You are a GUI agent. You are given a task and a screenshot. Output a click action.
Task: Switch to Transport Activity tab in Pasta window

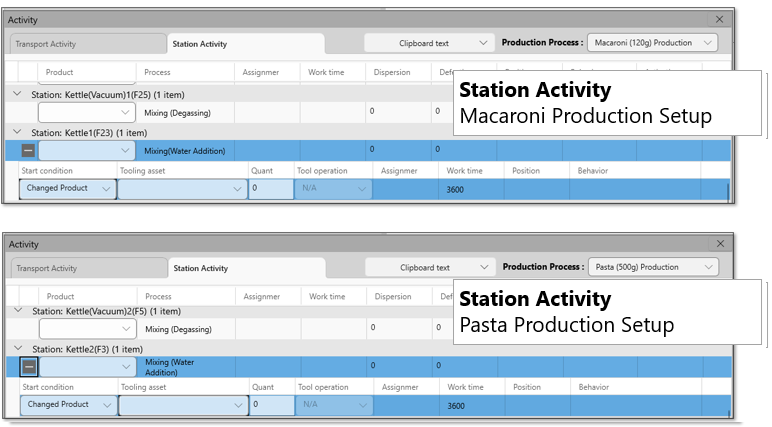(86, 268)
